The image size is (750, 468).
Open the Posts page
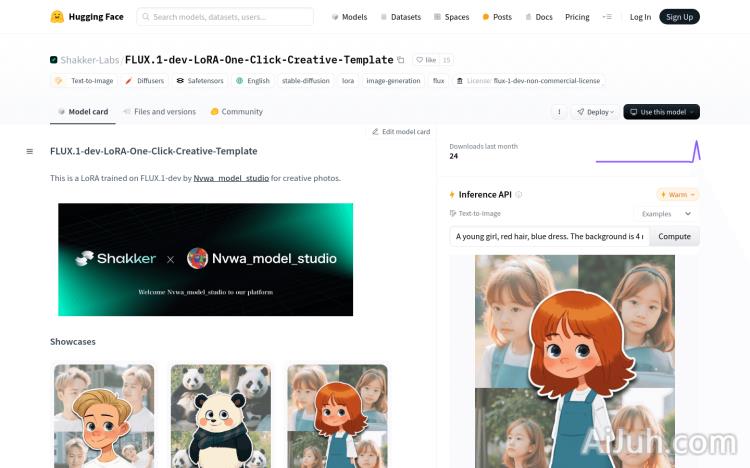[x=497, y=17]
